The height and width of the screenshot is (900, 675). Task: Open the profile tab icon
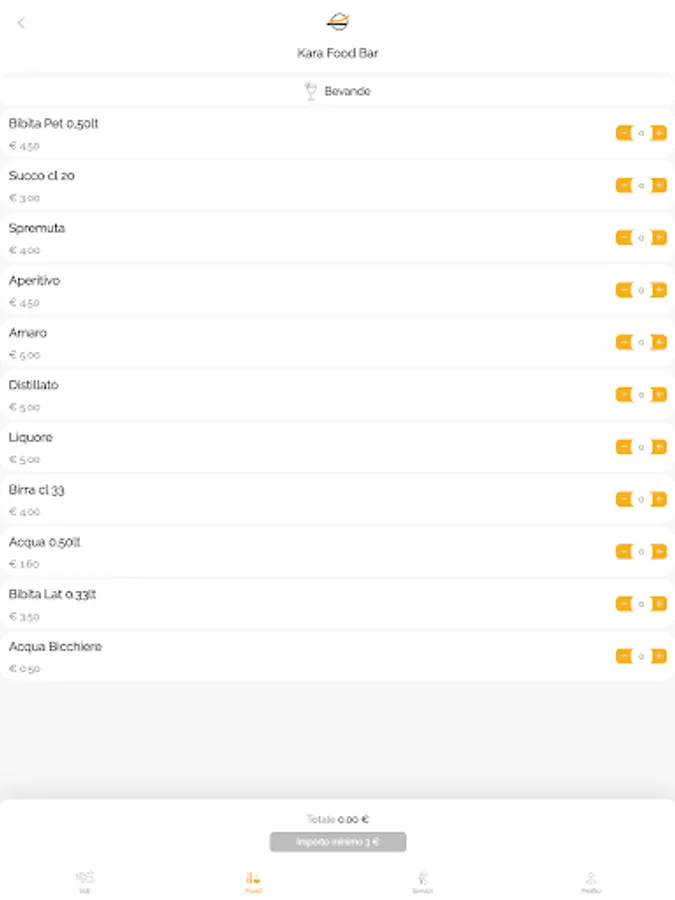591,881
